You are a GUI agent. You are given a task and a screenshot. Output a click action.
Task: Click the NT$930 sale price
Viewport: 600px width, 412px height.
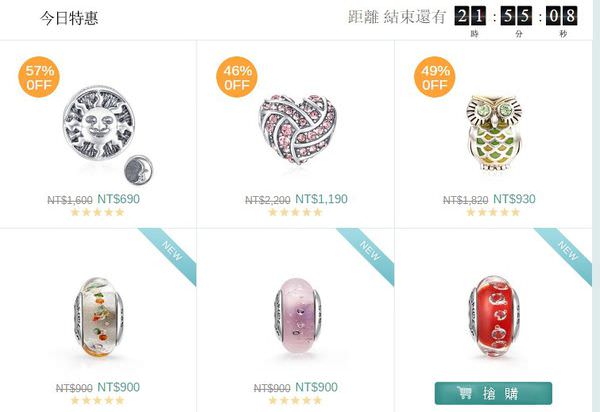tap(514, 199)
